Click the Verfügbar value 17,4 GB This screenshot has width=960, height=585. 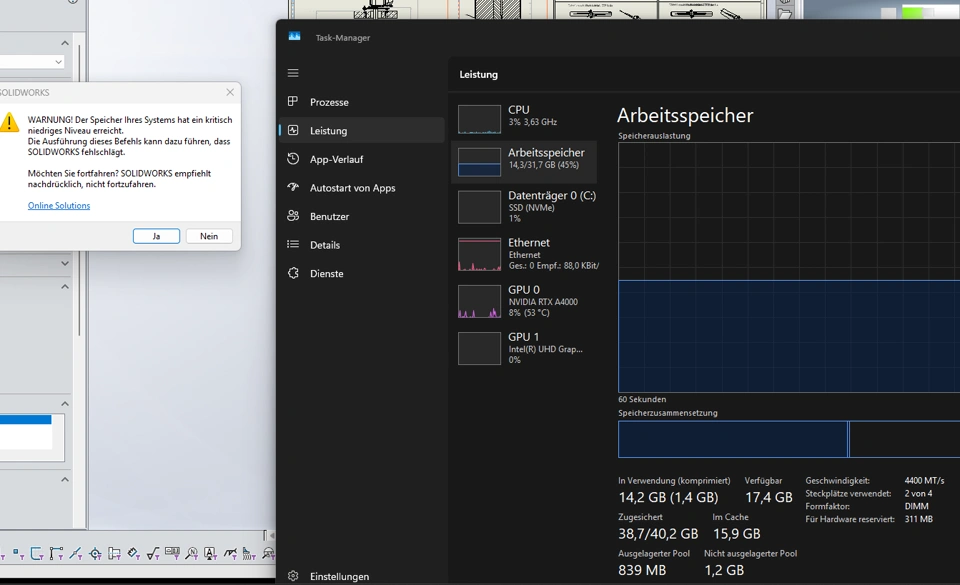tap(768, 497)
